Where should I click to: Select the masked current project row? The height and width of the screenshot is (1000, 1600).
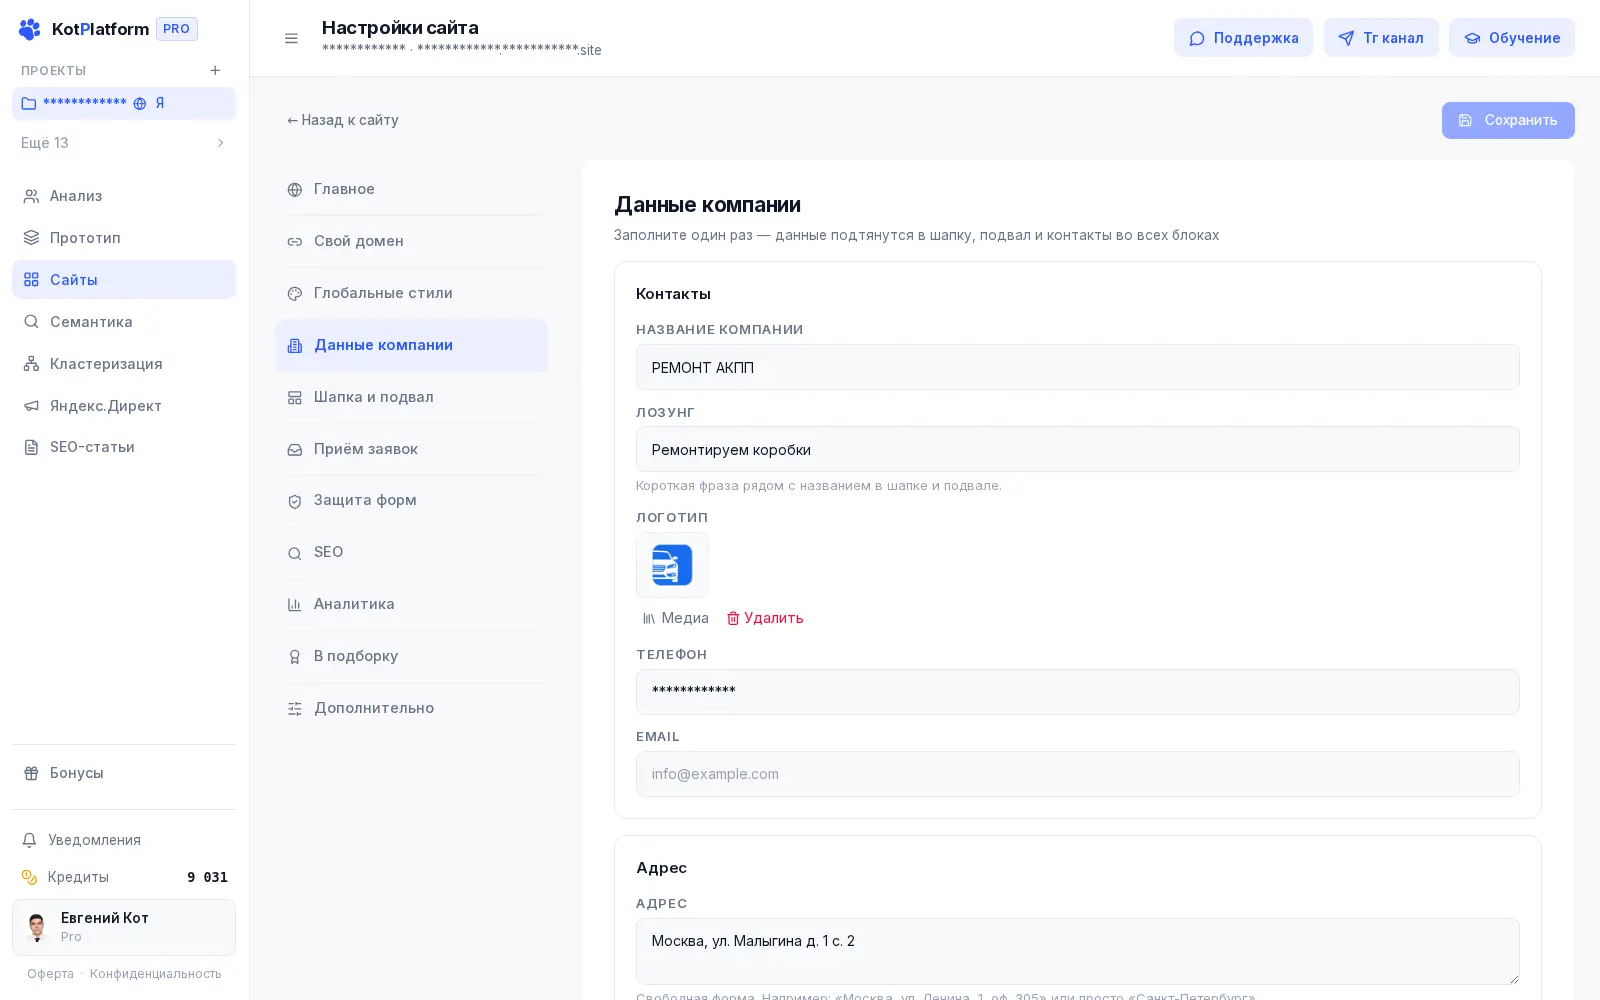coord(124,103)
